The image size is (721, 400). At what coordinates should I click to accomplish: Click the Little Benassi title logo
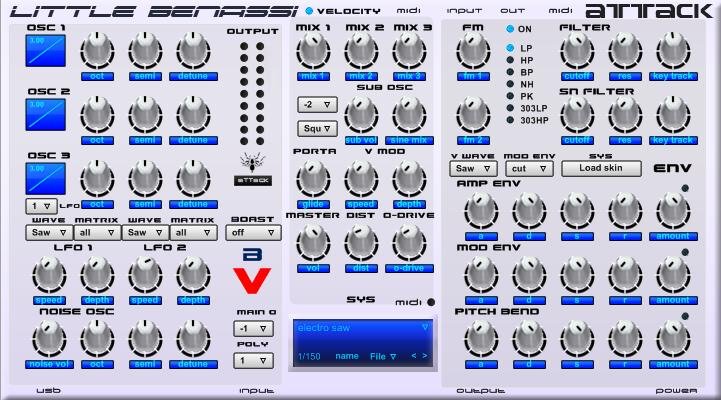point(148,11)
